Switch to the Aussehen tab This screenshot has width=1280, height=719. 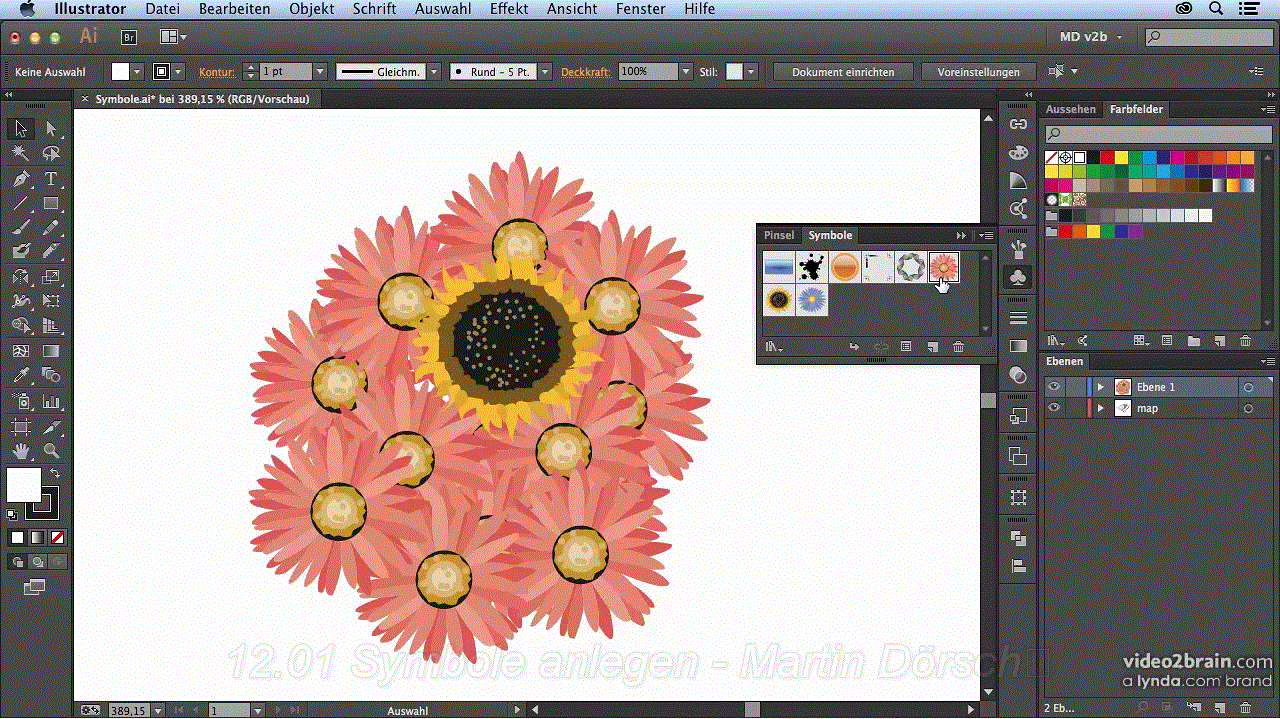[x=1071, y=109]
